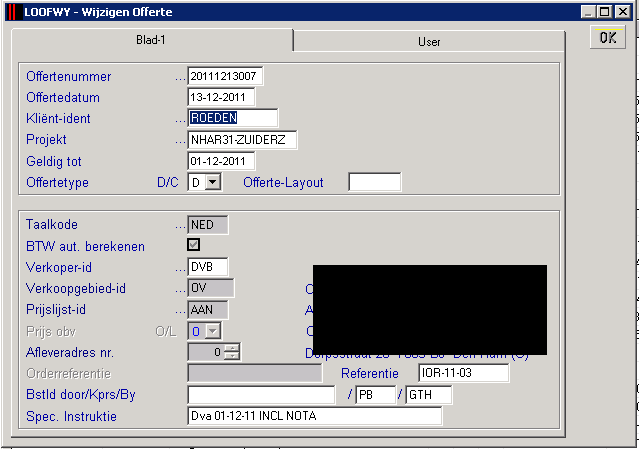Screen dimensions: 639x449
Task: Open the Projekt lookup dots
Action: coord(180,141)
